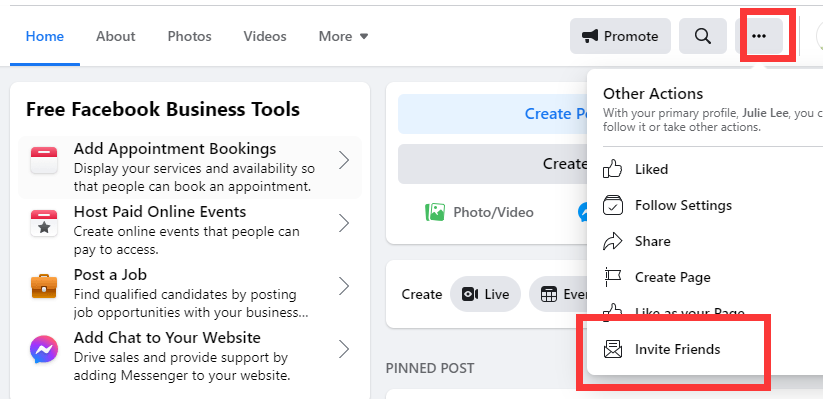Click the Share arrow icon
The height and width of the screenshot is (399, 823).
point(613,242)
